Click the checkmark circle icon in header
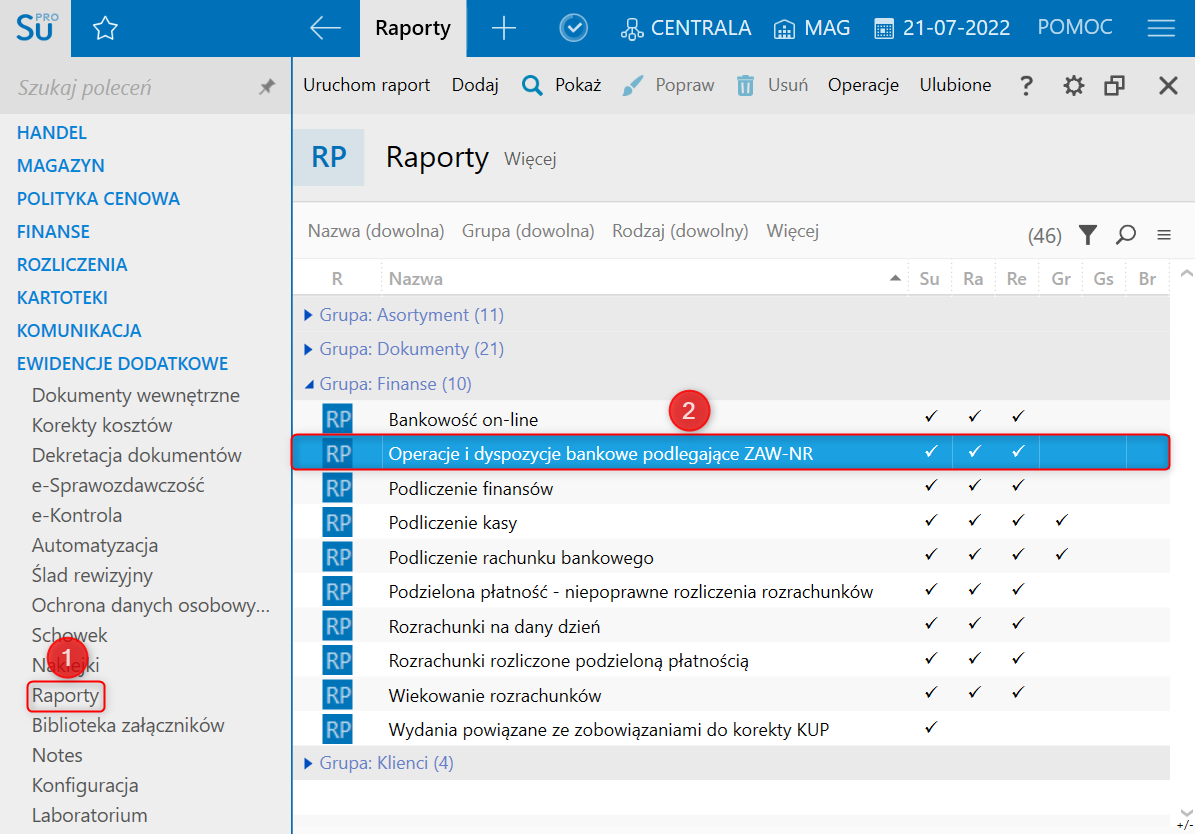The width and height of the screenshot is (1195, 834). (573, 29)
